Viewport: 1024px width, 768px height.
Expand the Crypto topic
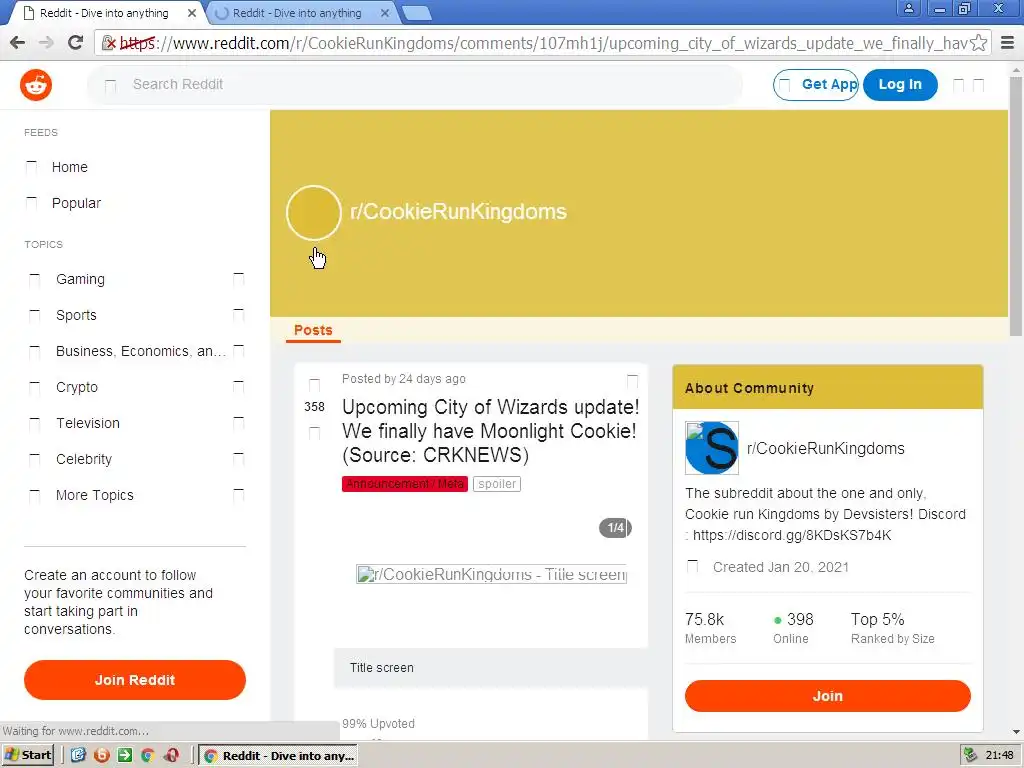(x=238, y=387)
